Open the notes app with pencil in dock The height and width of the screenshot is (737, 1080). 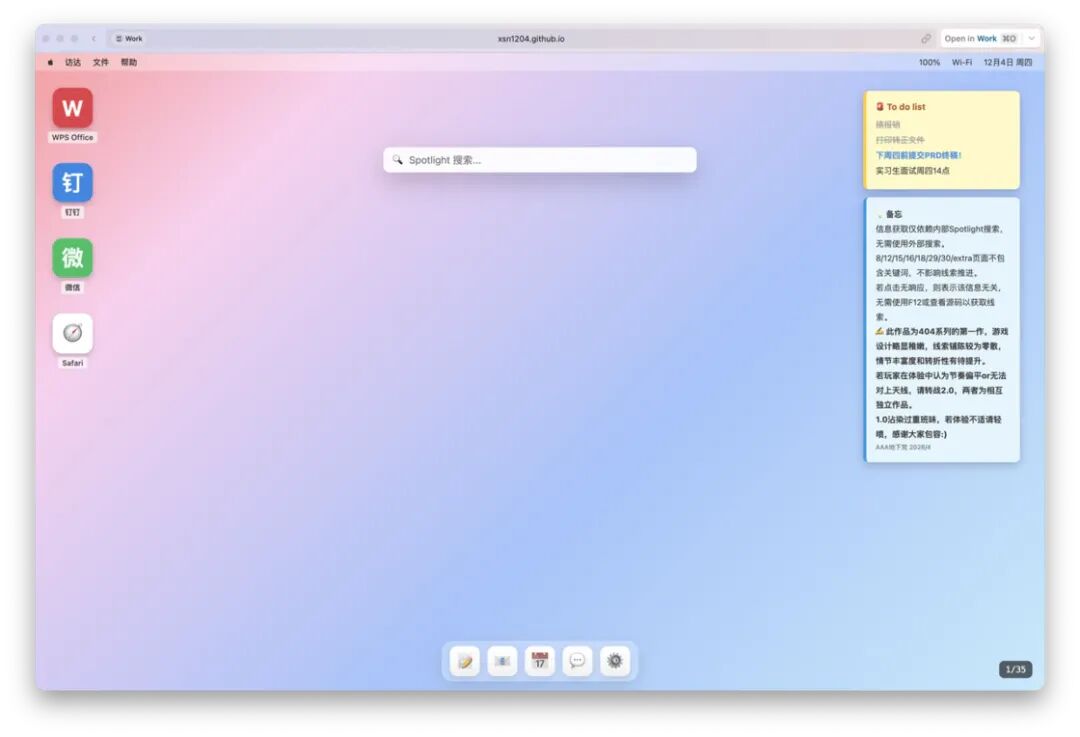(465, 661)
